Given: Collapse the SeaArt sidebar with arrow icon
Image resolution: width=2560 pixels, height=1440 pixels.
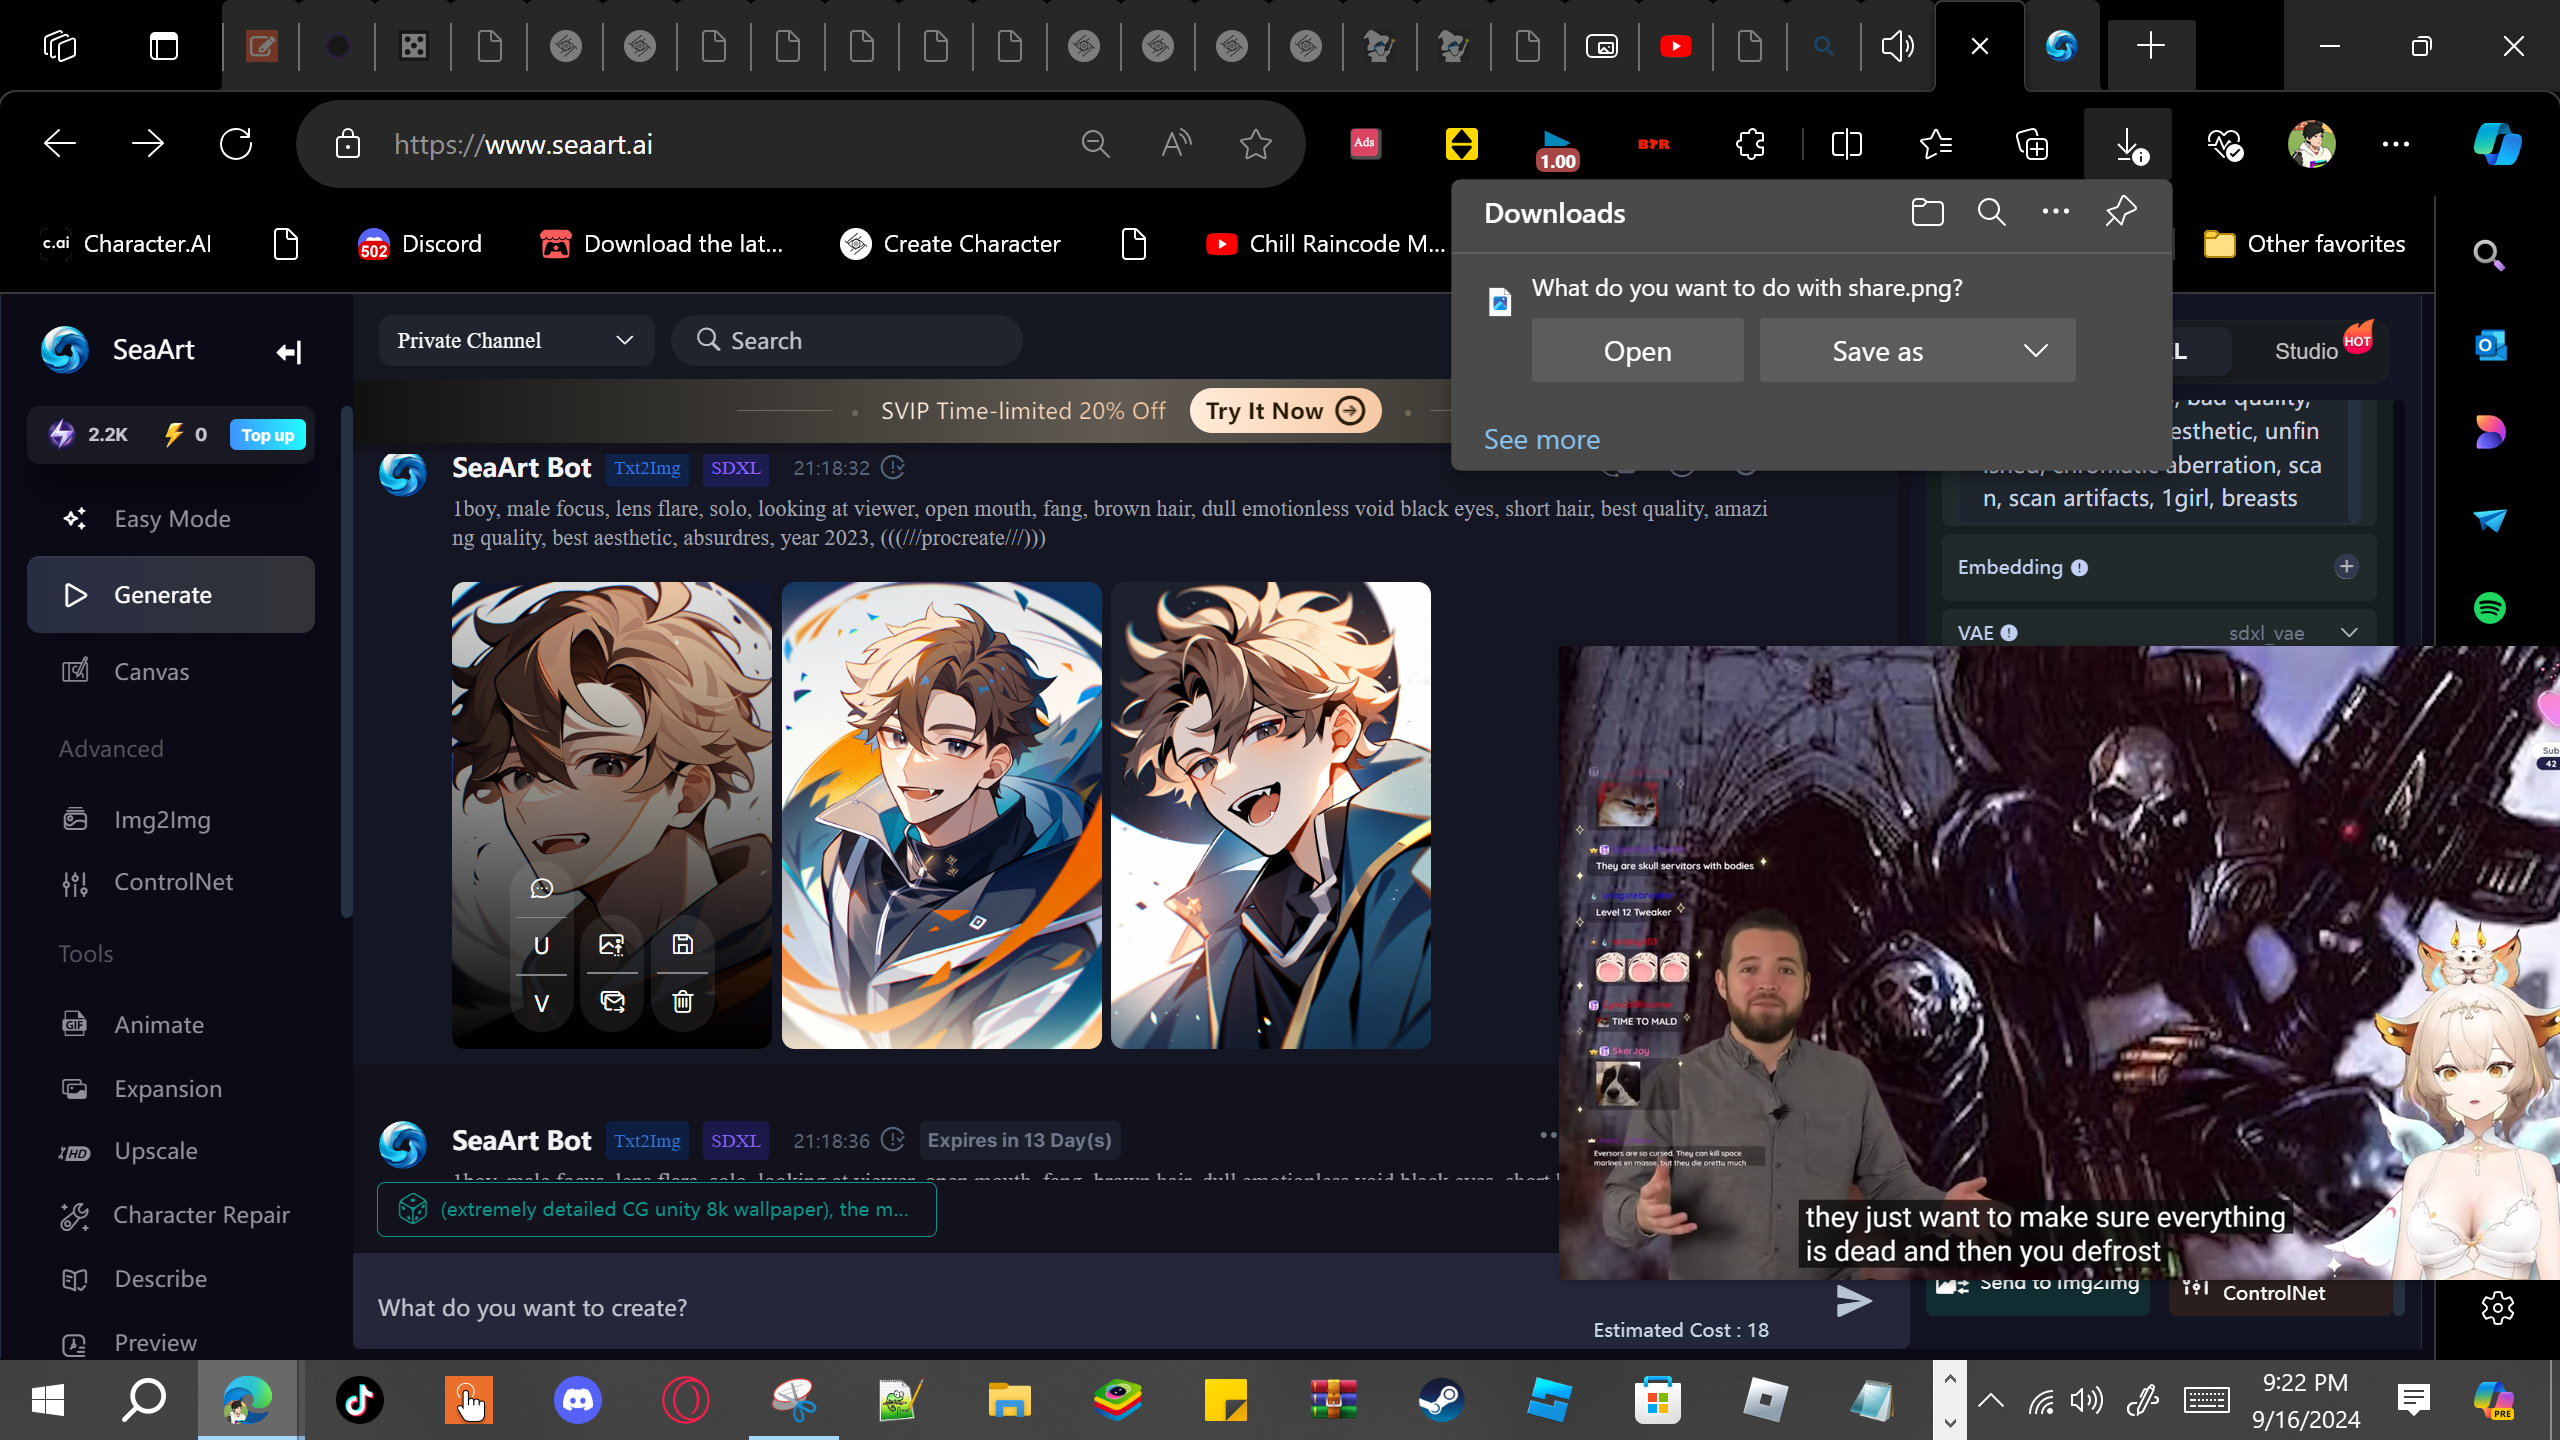Looking at the screenshot, I should 289,351.
